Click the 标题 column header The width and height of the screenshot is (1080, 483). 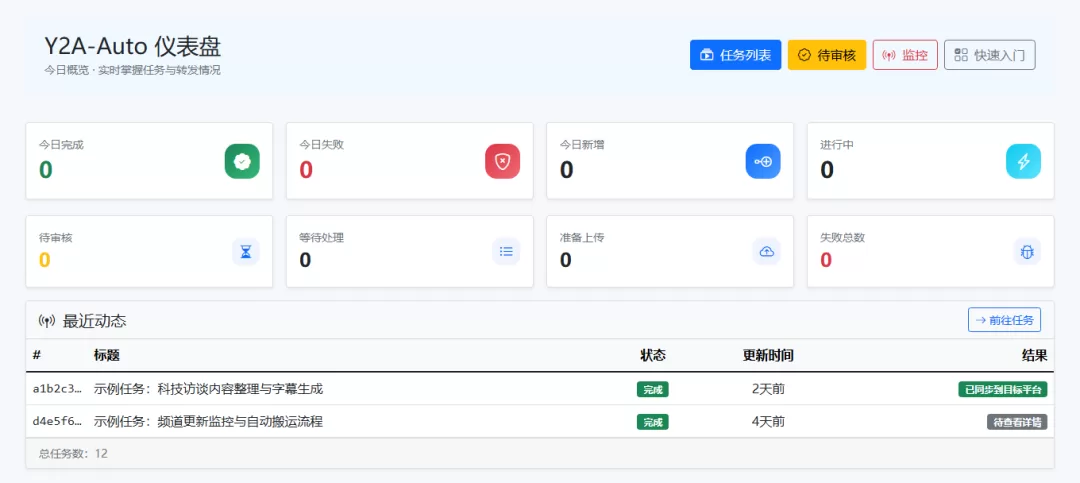107,356
